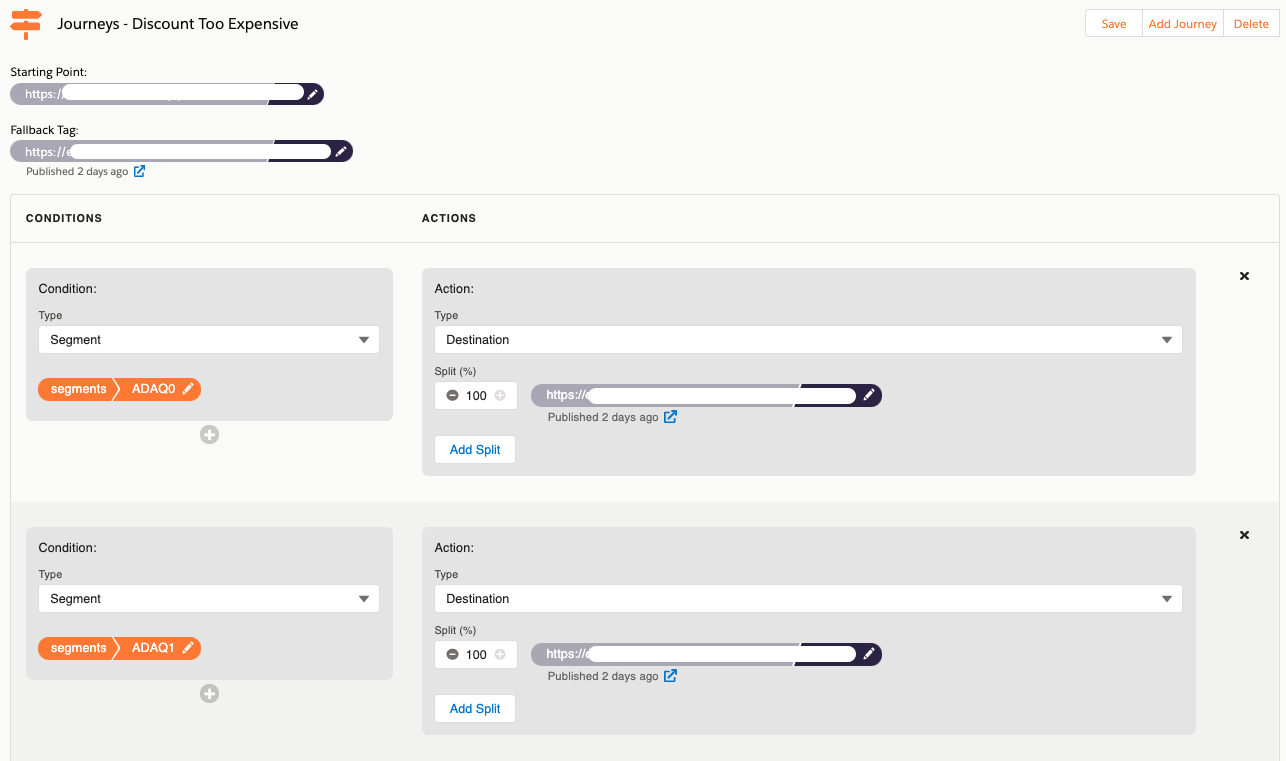Click the split percentage field in second action
1286x761 pixels.
point(476,655)
